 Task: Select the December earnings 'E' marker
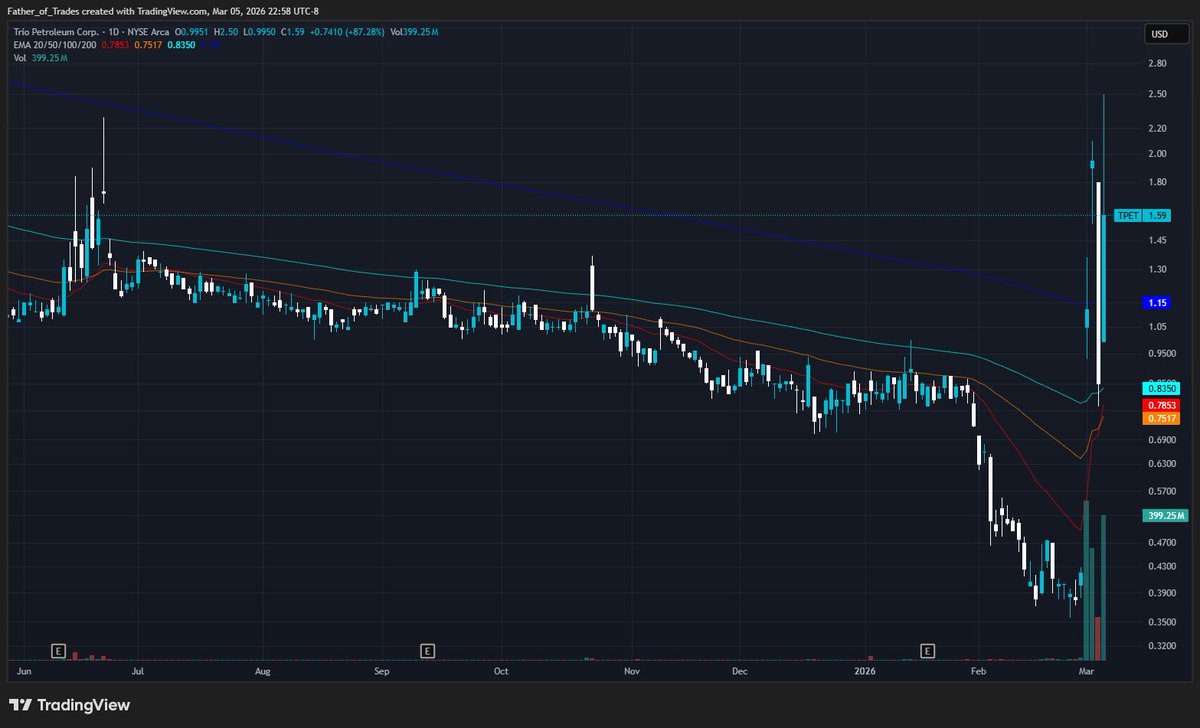[926, 650]
